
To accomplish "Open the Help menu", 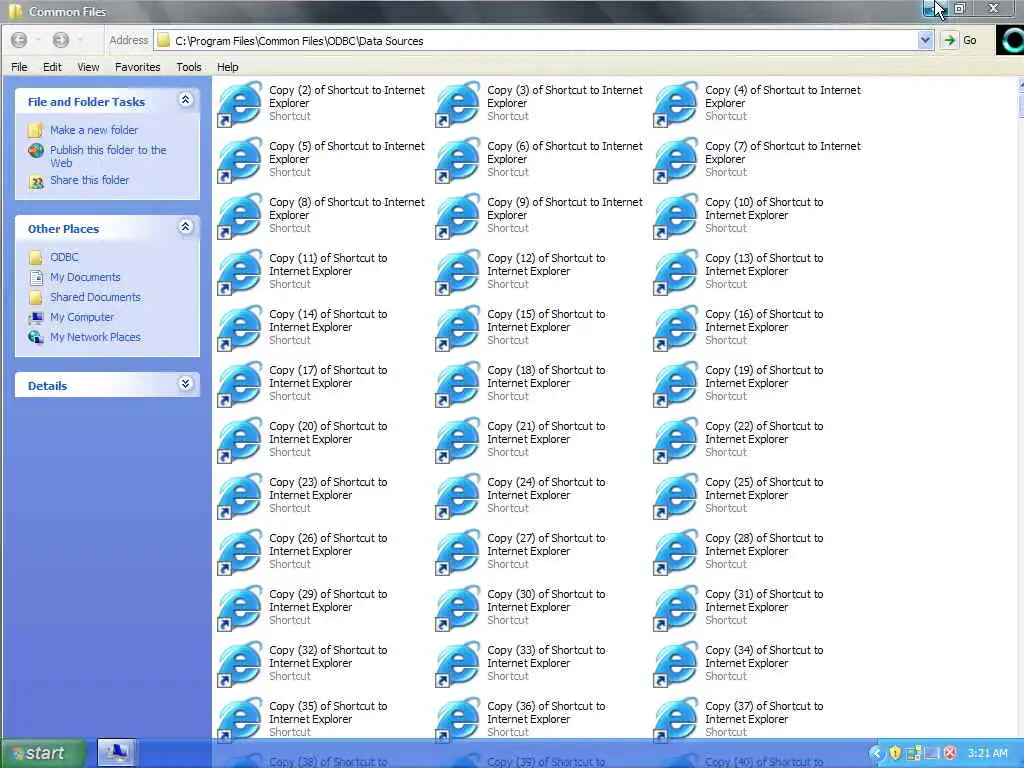I will click(227, 67).
